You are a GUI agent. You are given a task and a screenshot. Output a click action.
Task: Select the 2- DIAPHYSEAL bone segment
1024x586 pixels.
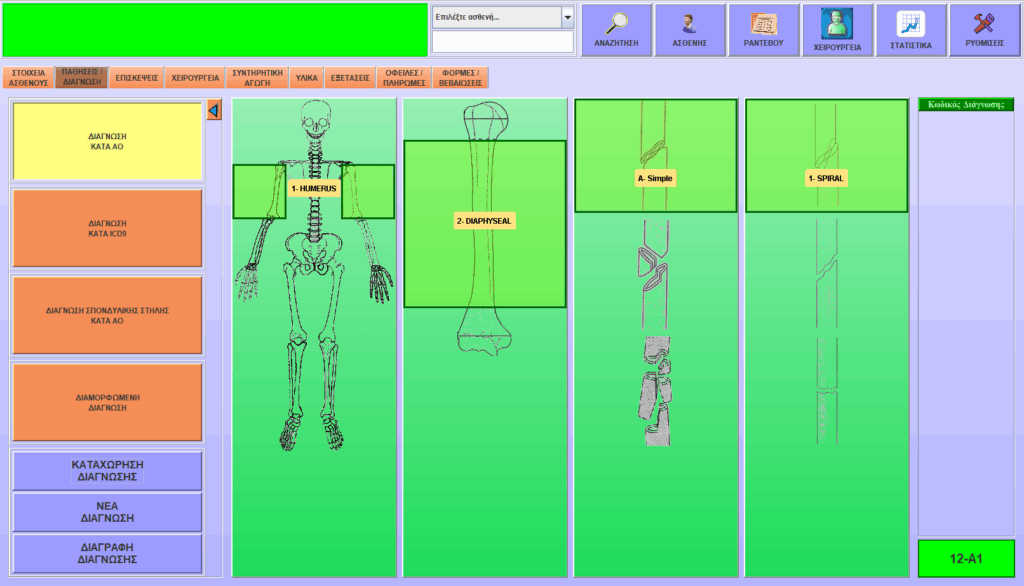[484, 221]
